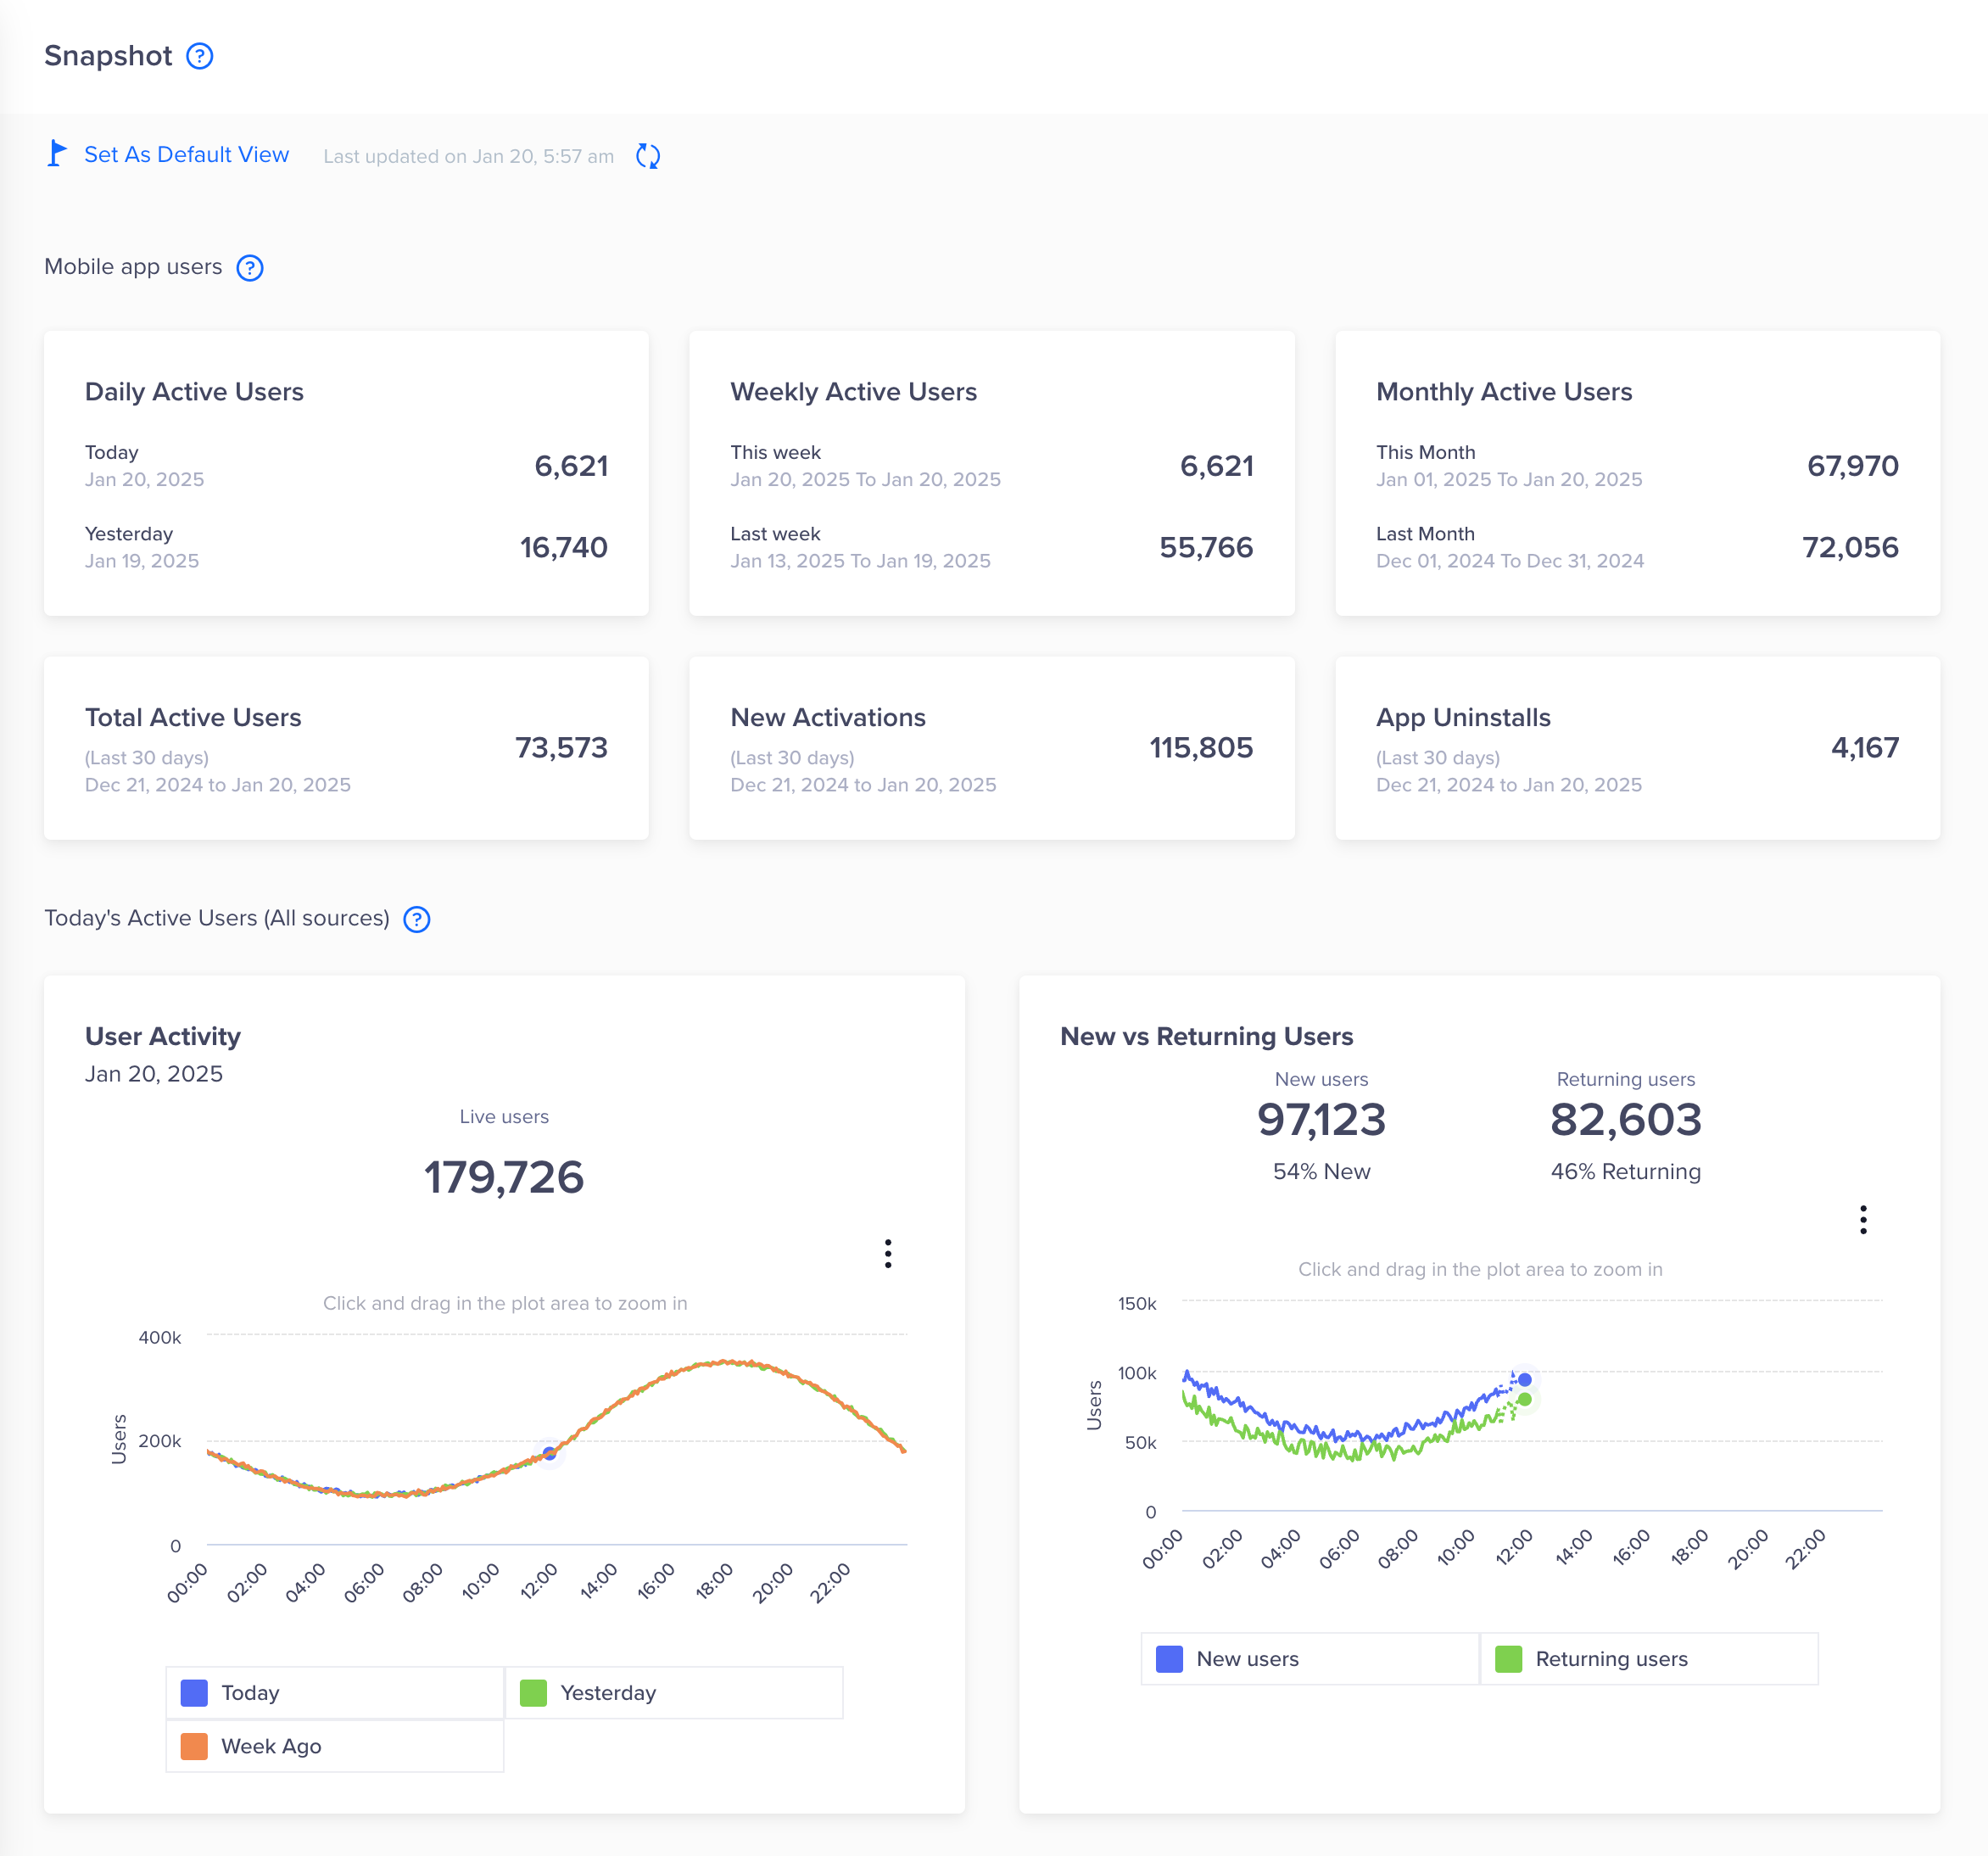Screen dimensions: 1988x1856
Task: Click the blue Today color swatch
Action: click(x=194, y=1693)
